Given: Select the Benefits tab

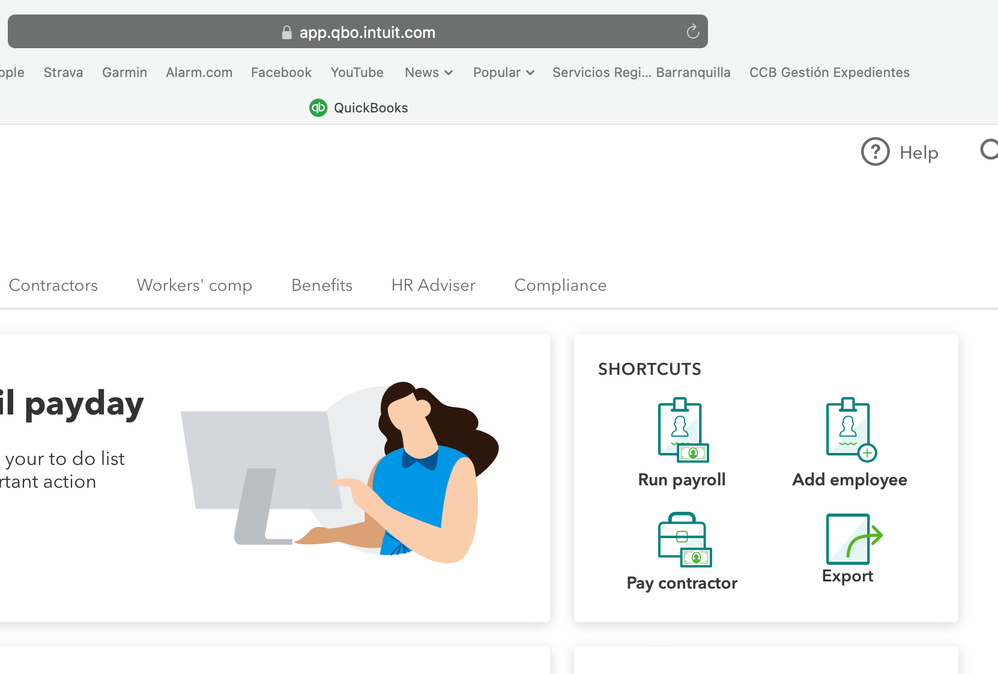Looking at the screenshot, I should 321,285.
